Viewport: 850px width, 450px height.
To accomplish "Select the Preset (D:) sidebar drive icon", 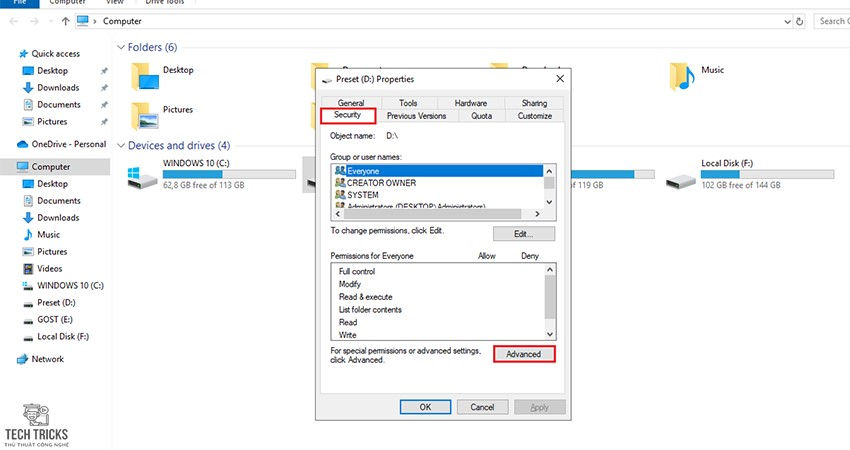I will [x=28, y=304].
